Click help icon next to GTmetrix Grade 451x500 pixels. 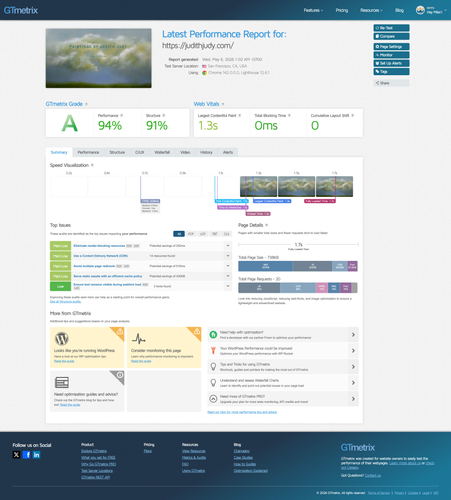[86, 104]
